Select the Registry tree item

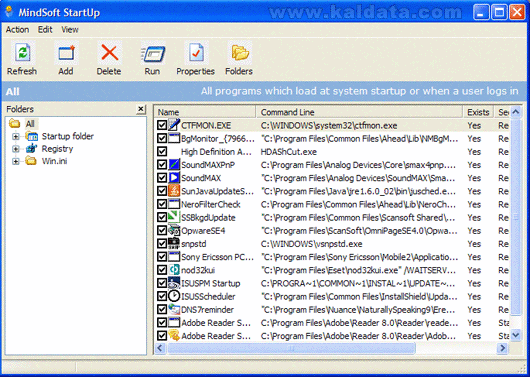click(57, 149)
